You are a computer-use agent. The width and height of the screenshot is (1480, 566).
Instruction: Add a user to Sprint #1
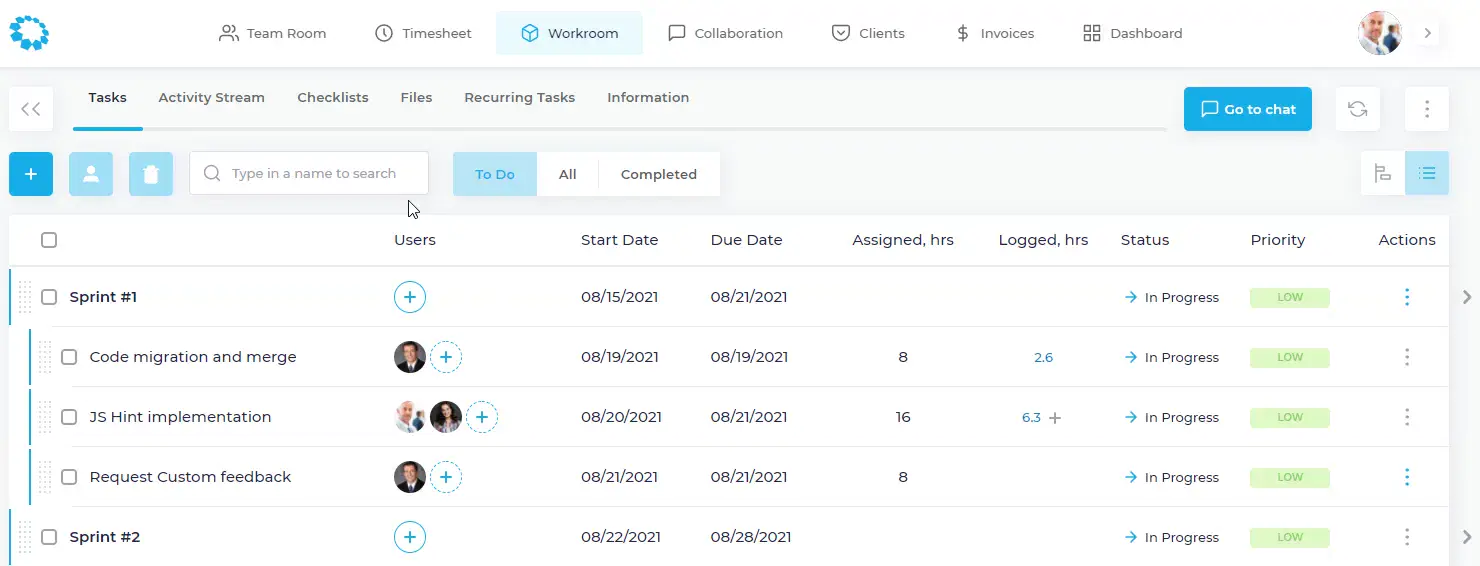coord(410,297)
